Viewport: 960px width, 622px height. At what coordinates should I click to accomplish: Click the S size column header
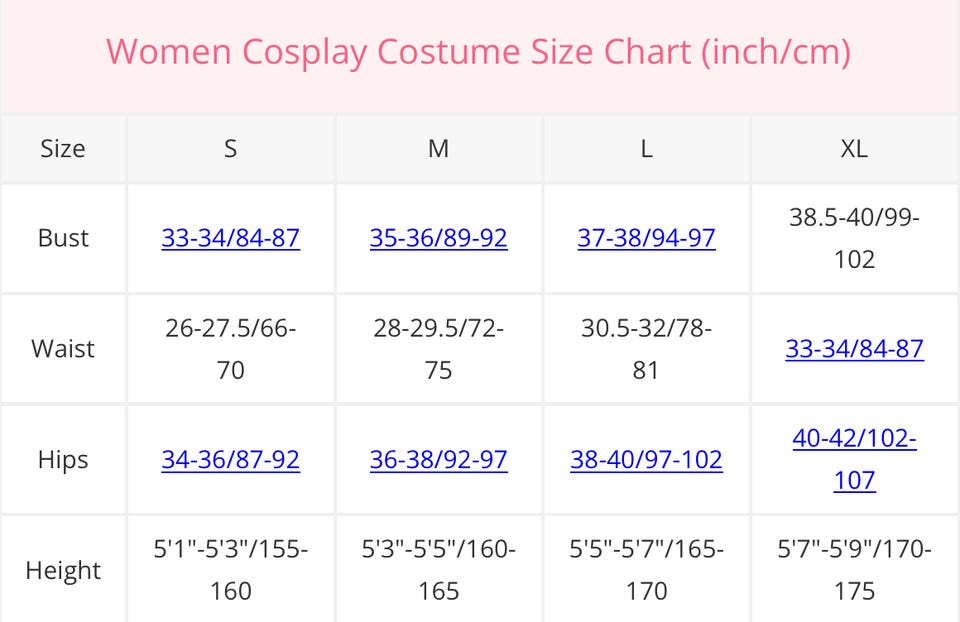(230, 149)
